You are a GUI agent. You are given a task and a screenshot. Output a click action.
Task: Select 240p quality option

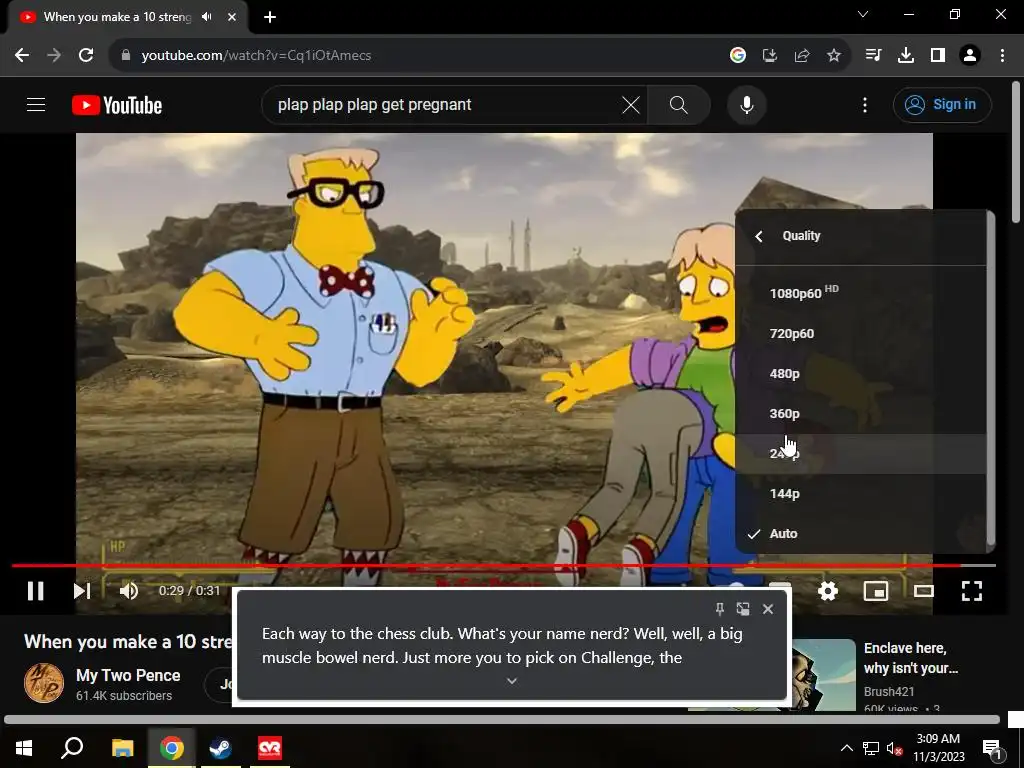[x=861, y=454]
